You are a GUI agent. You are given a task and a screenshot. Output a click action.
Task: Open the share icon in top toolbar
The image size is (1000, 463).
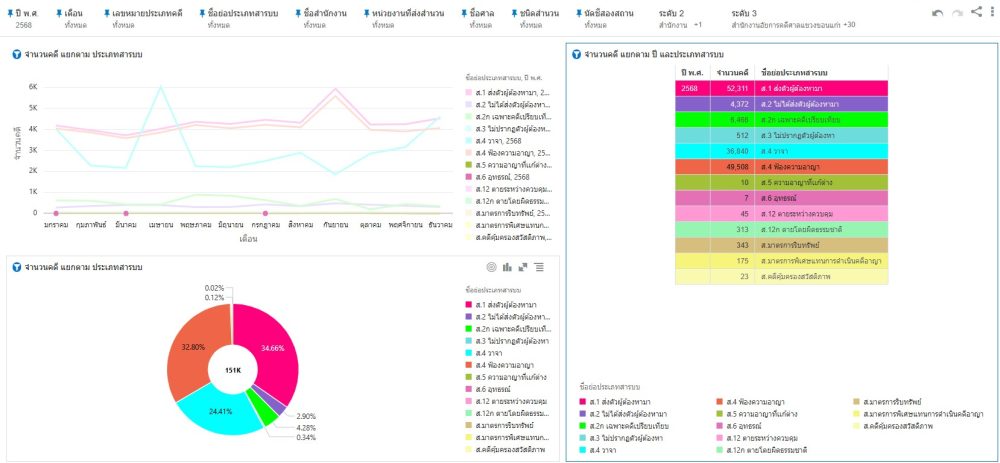[x=976, y=13]
